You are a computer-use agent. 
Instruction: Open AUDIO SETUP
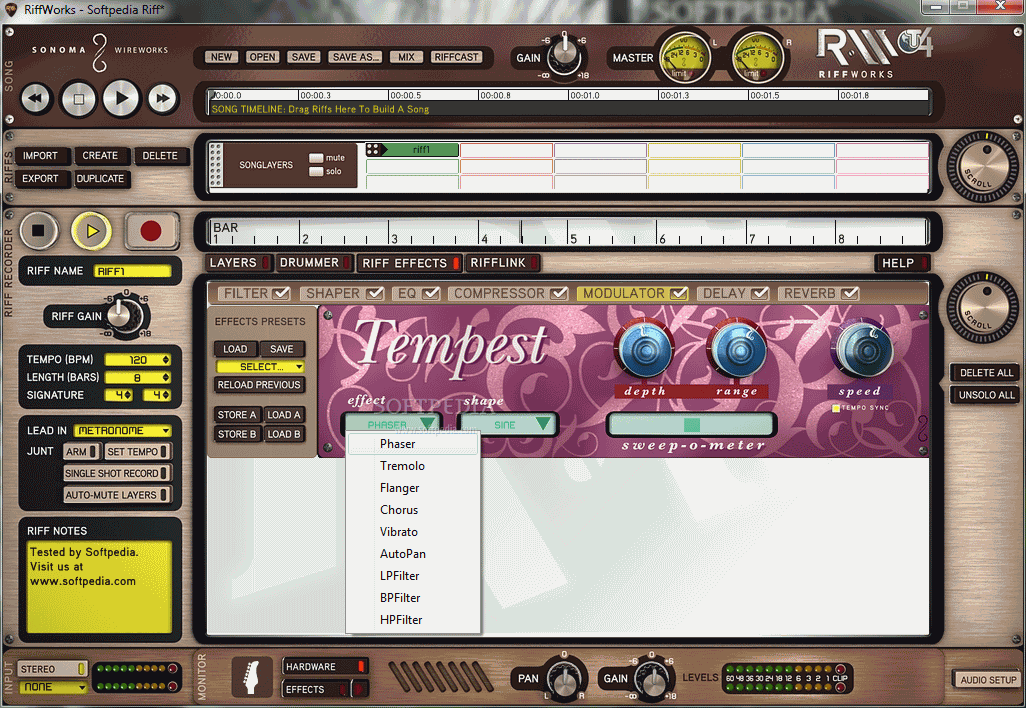(x=987, y=680)
